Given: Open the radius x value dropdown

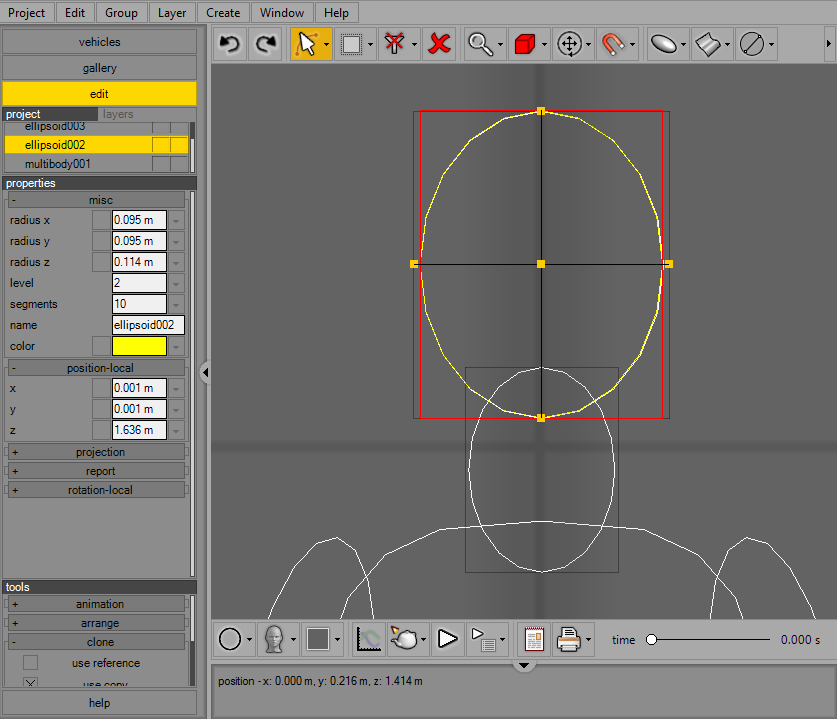Looking at the screenshot, I should click(176, 220).
